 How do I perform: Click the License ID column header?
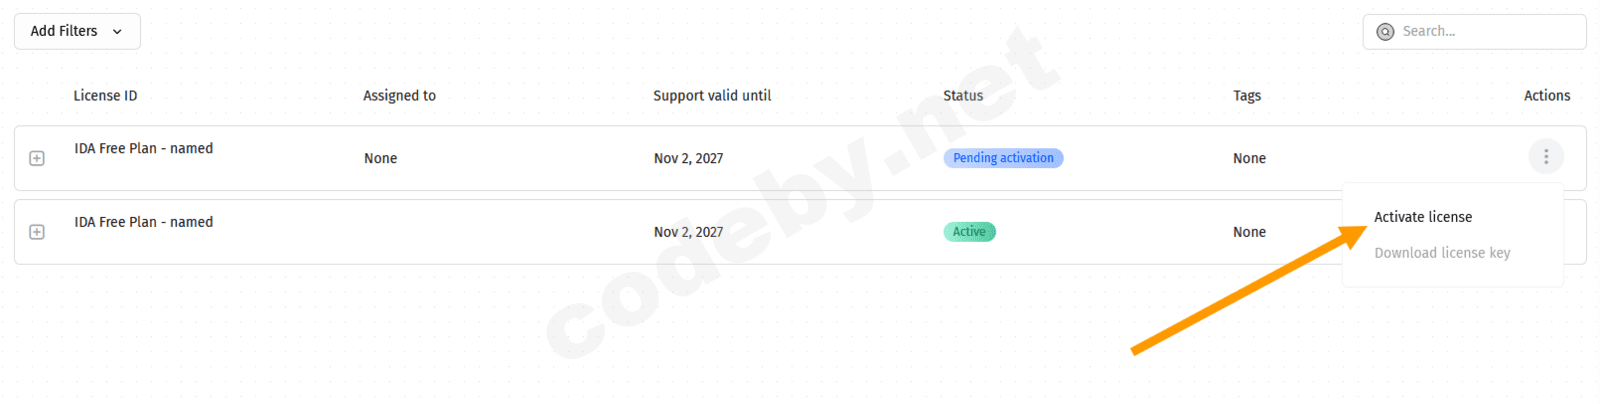click(105, 96)
